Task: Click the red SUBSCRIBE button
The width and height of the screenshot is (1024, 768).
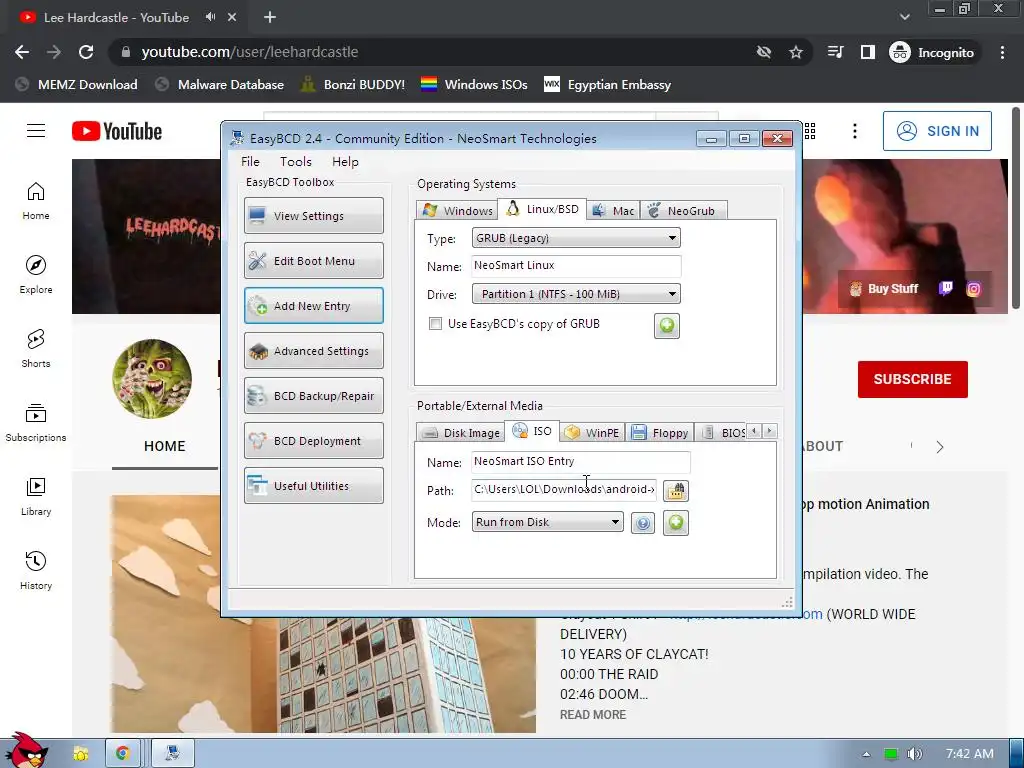Action: tap(912, 379)
